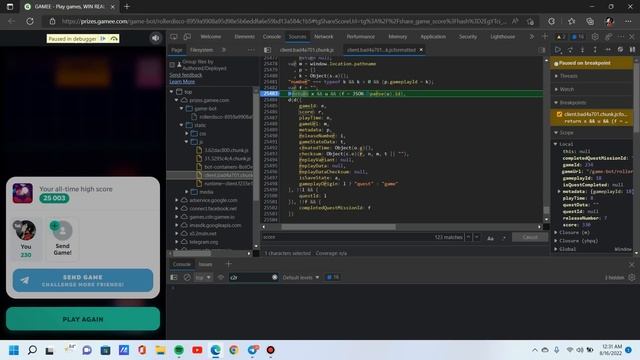Expand the Global scope entry

click(556, 249)
